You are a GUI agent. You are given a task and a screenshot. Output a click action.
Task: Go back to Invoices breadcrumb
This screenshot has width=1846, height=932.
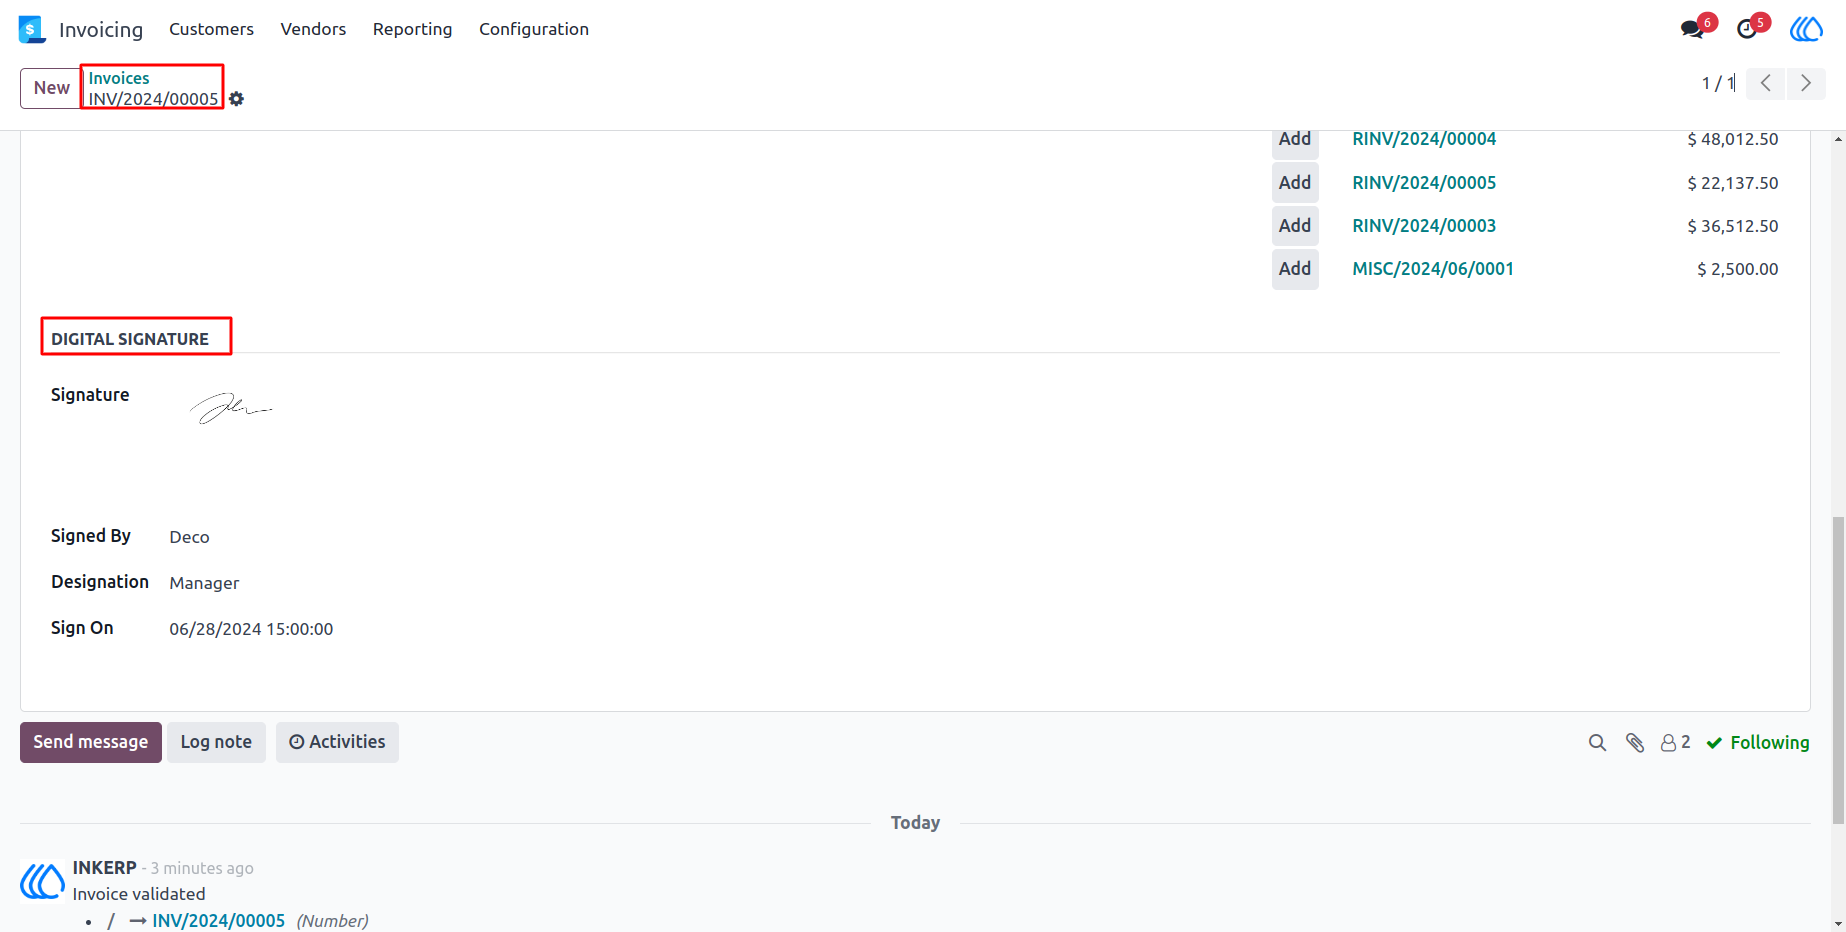(x=119, y=78)
